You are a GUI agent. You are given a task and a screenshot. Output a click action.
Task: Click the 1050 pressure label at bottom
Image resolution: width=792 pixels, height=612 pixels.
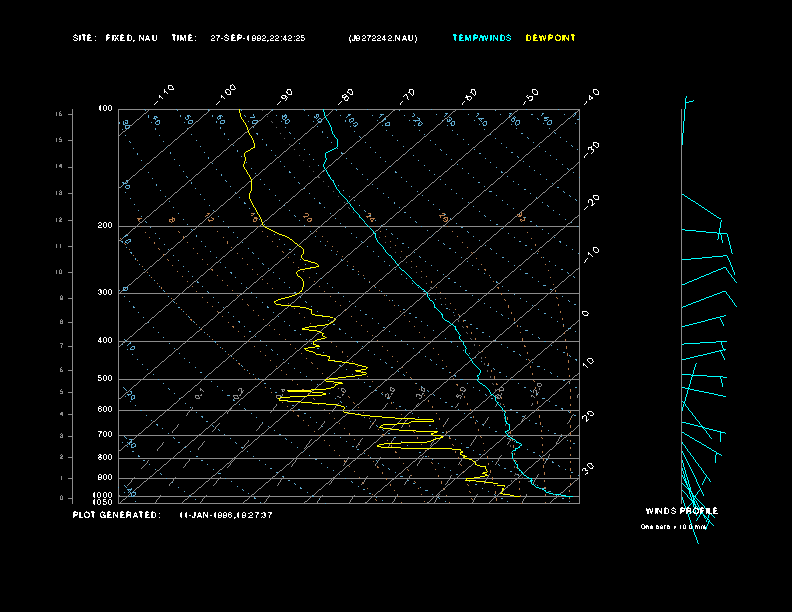(103, 502)
